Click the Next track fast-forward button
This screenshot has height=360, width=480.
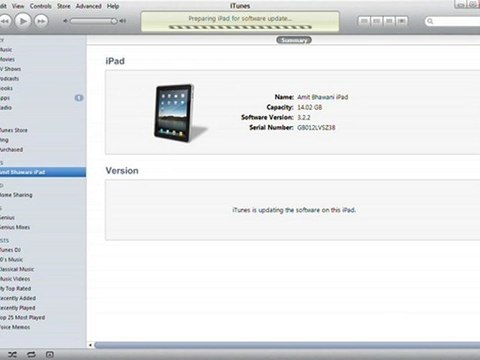pos(41,21)
